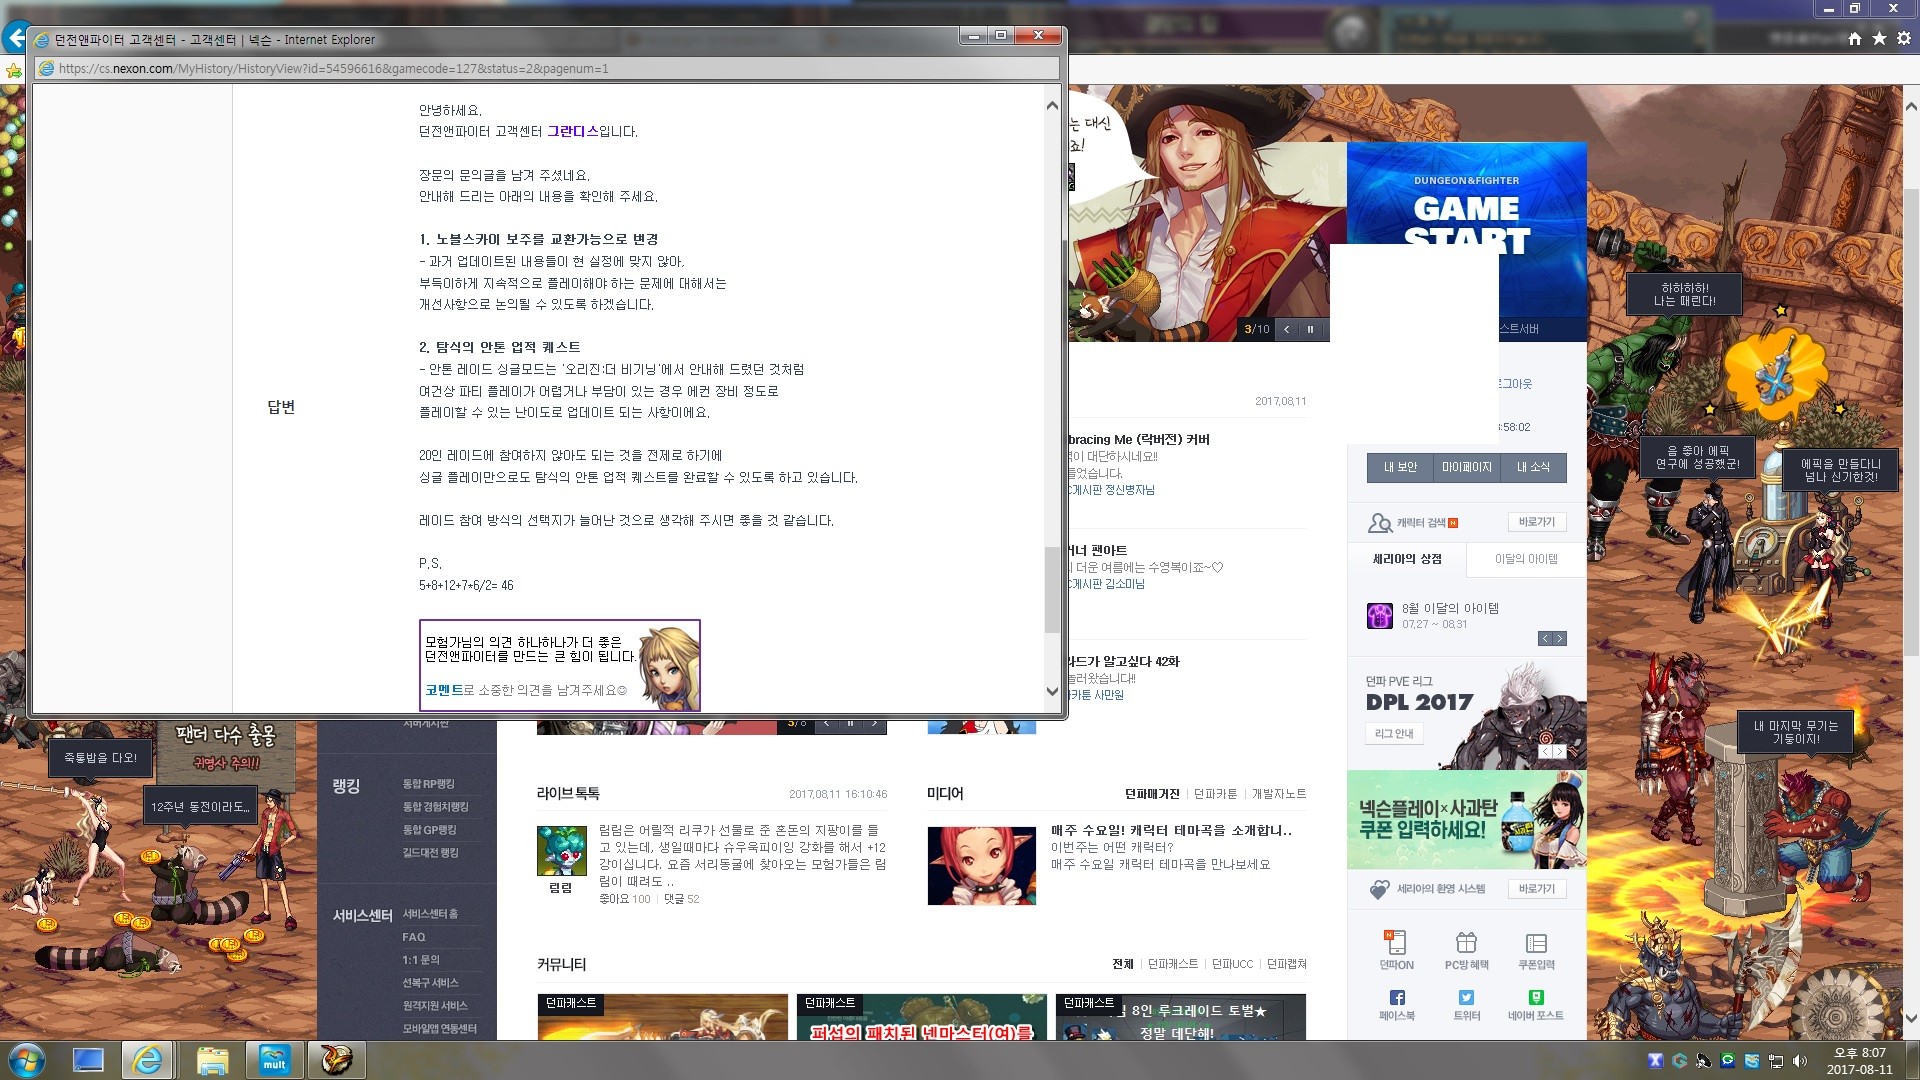Open the Windows Start menu
The height and width of the screenshot is (1080, 1920).
[x=25, y=1059]
